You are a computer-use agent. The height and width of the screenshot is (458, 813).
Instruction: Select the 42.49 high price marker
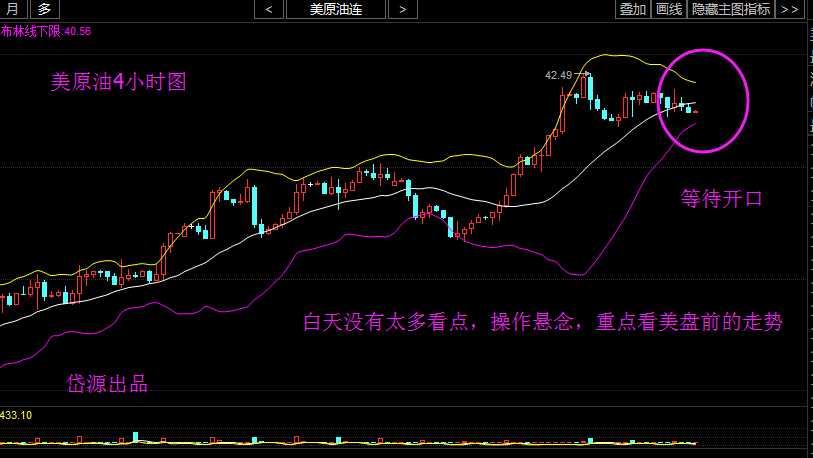(558, 75)
